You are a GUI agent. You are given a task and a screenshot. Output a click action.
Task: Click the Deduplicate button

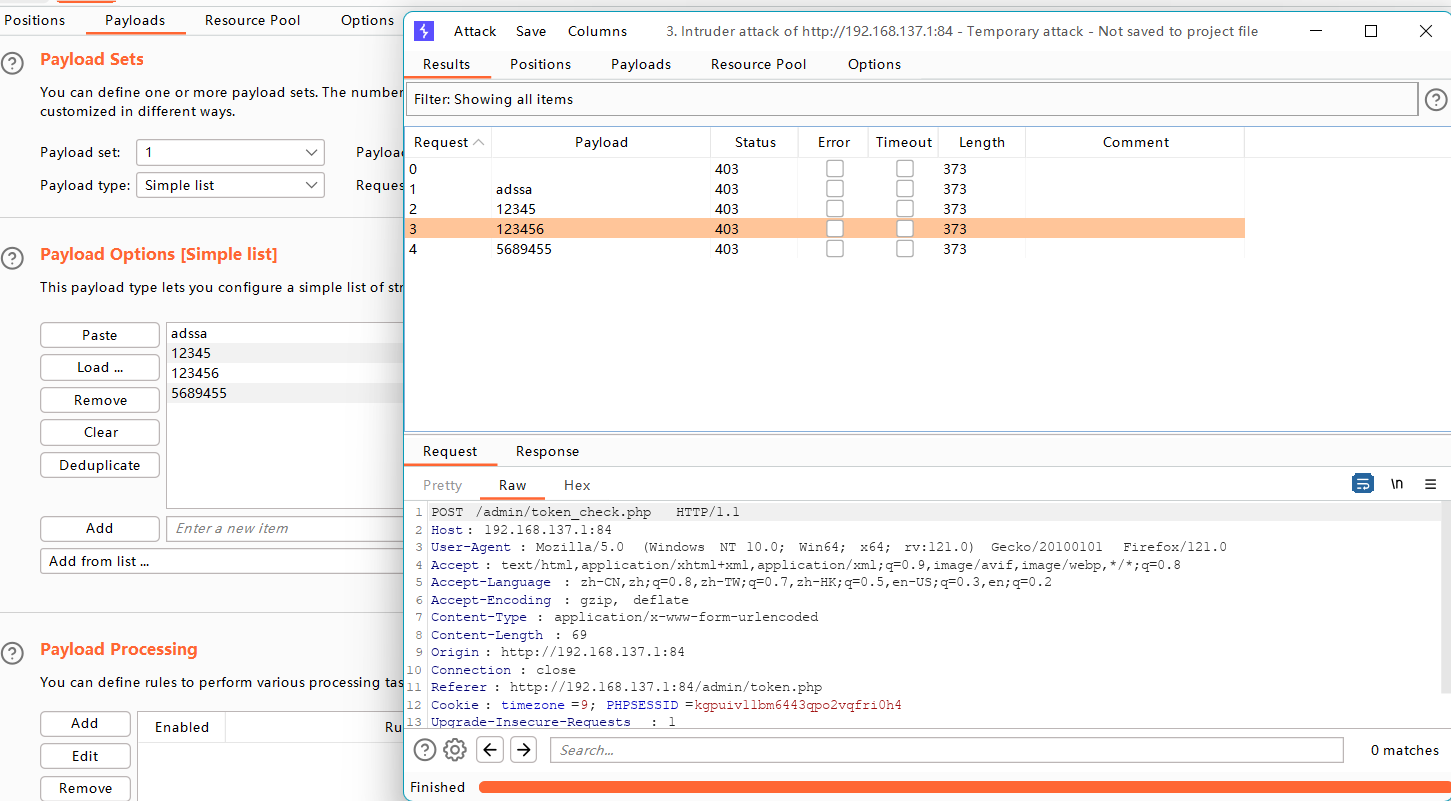tap(100, 465)
